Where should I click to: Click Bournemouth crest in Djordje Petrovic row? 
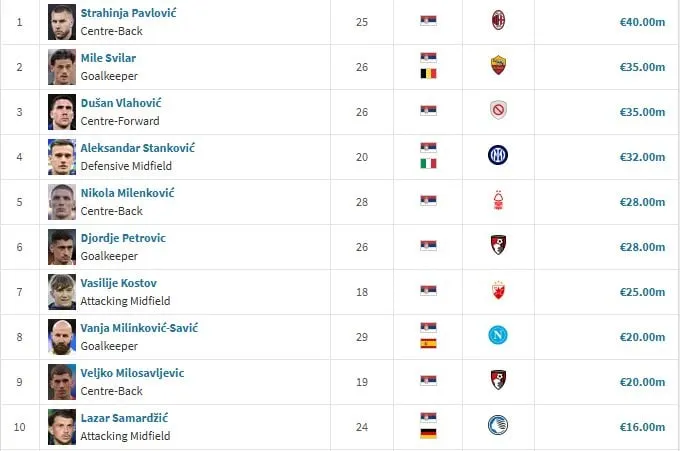click(x=498, y=245)
